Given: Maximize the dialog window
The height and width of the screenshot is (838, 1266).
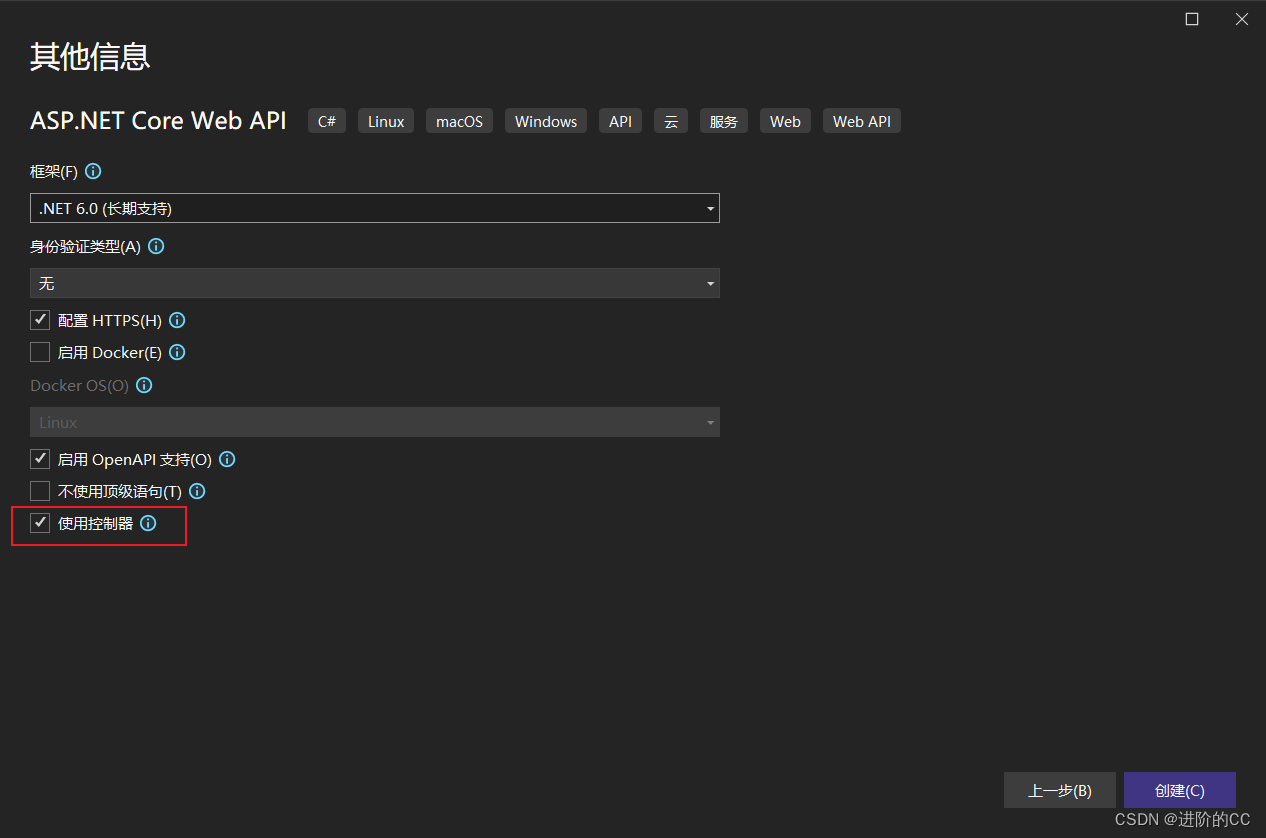Looking at the screenshot, I should tap(1192, 19).
